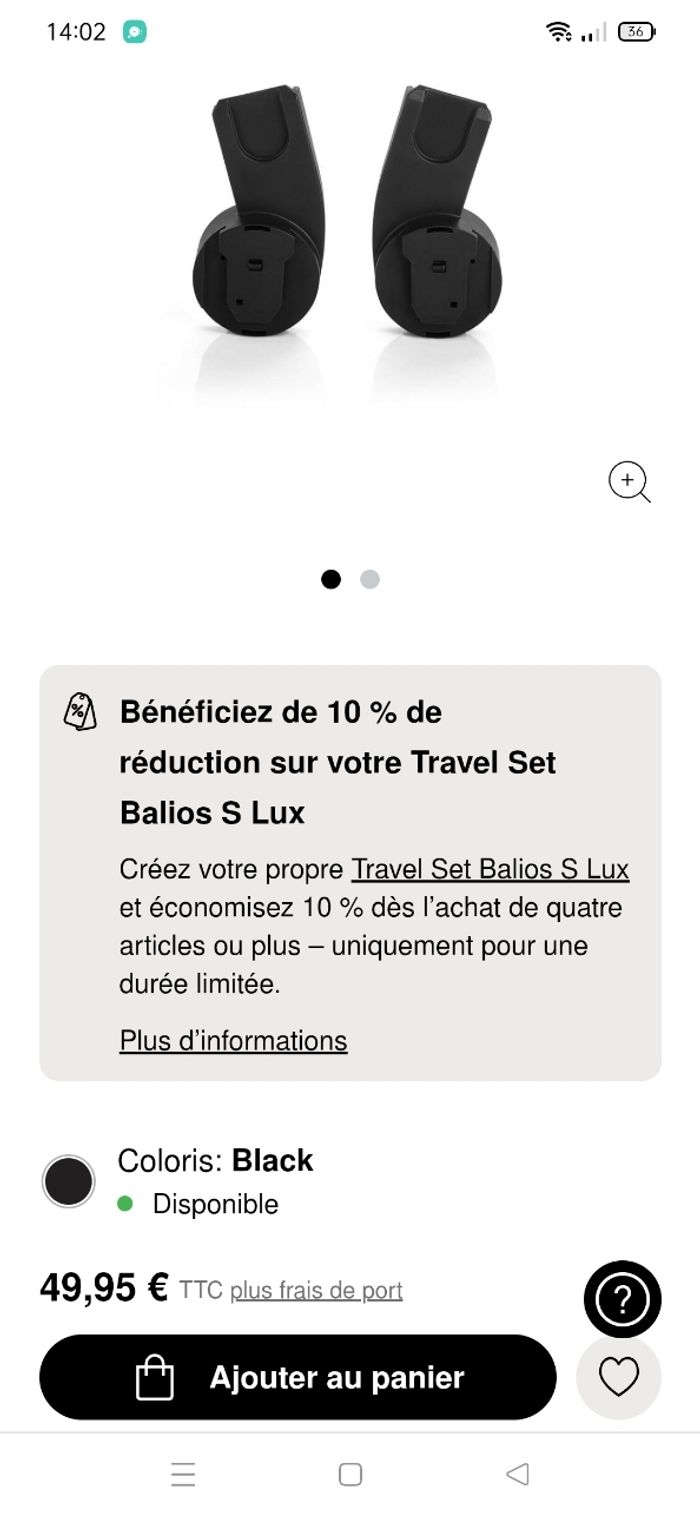
Task: Click the Ajouter au panier button
Action: 297,1378
